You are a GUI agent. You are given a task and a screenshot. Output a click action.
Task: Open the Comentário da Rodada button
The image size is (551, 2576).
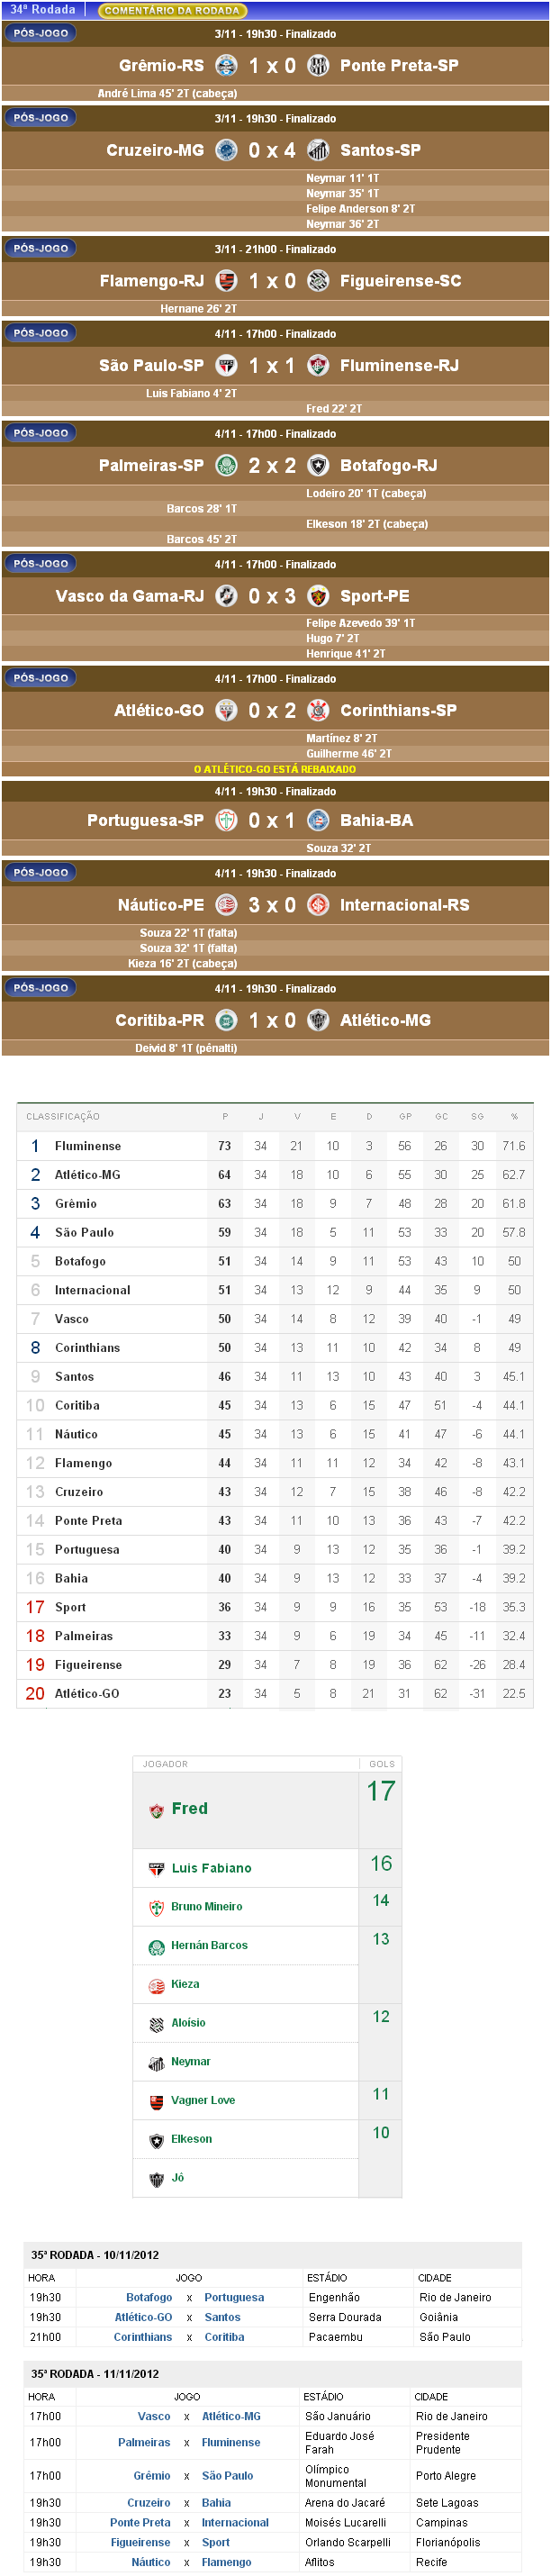(x=172, y=10)
